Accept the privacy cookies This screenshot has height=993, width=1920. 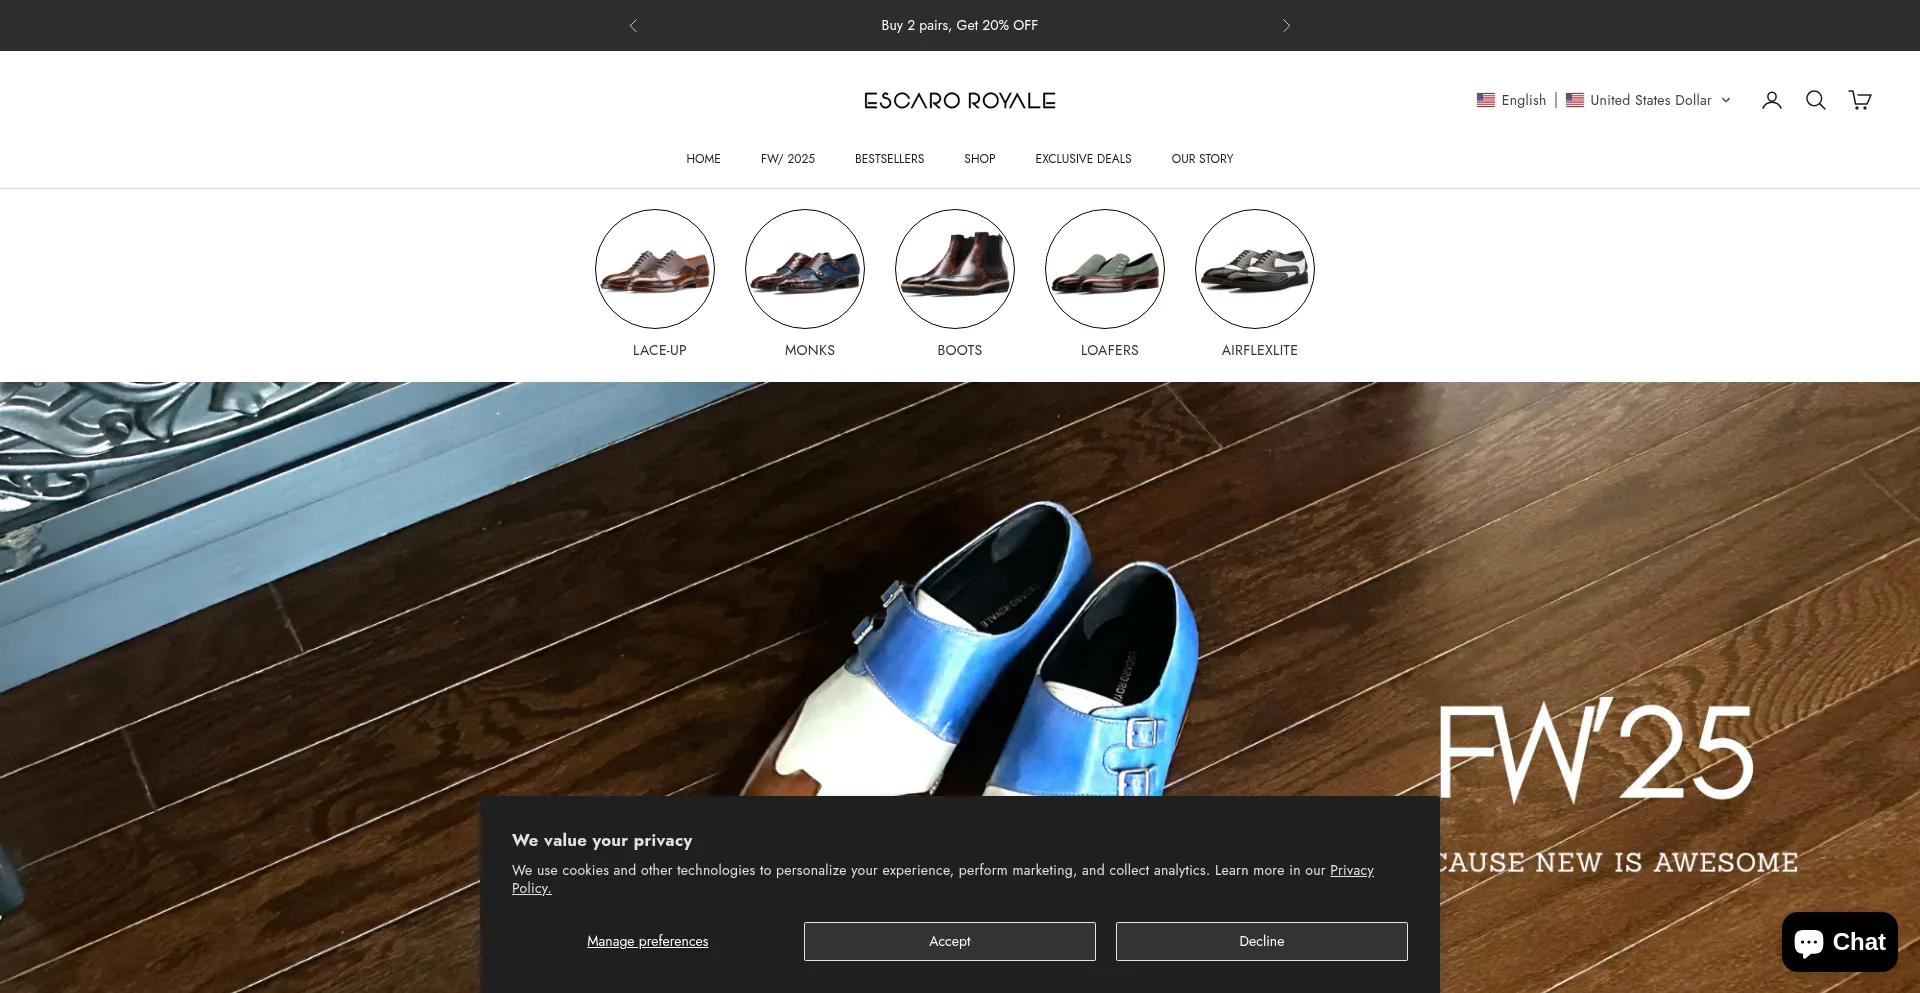[949, 941]
